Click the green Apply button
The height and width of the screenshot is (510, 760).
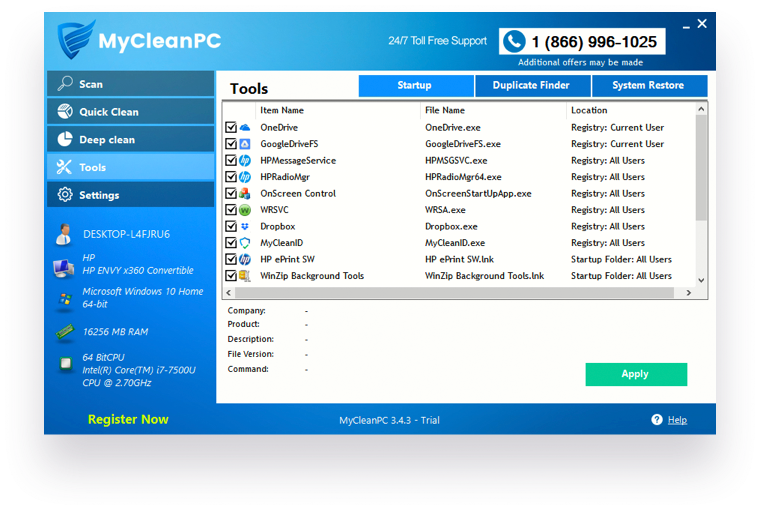636,374
